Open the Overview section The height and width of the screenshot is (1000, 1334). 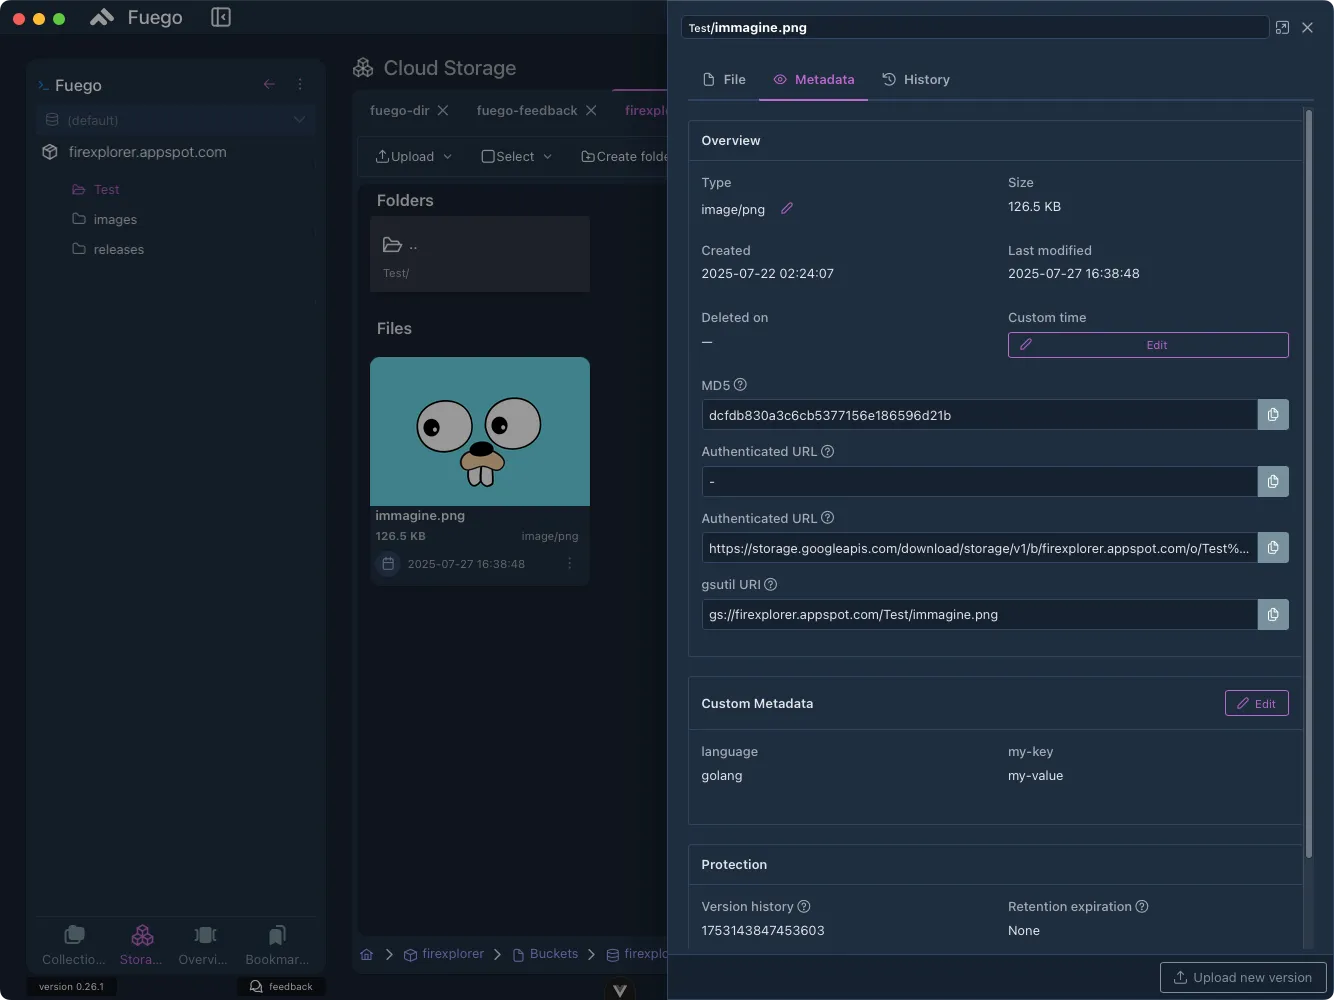coord(203,944)
